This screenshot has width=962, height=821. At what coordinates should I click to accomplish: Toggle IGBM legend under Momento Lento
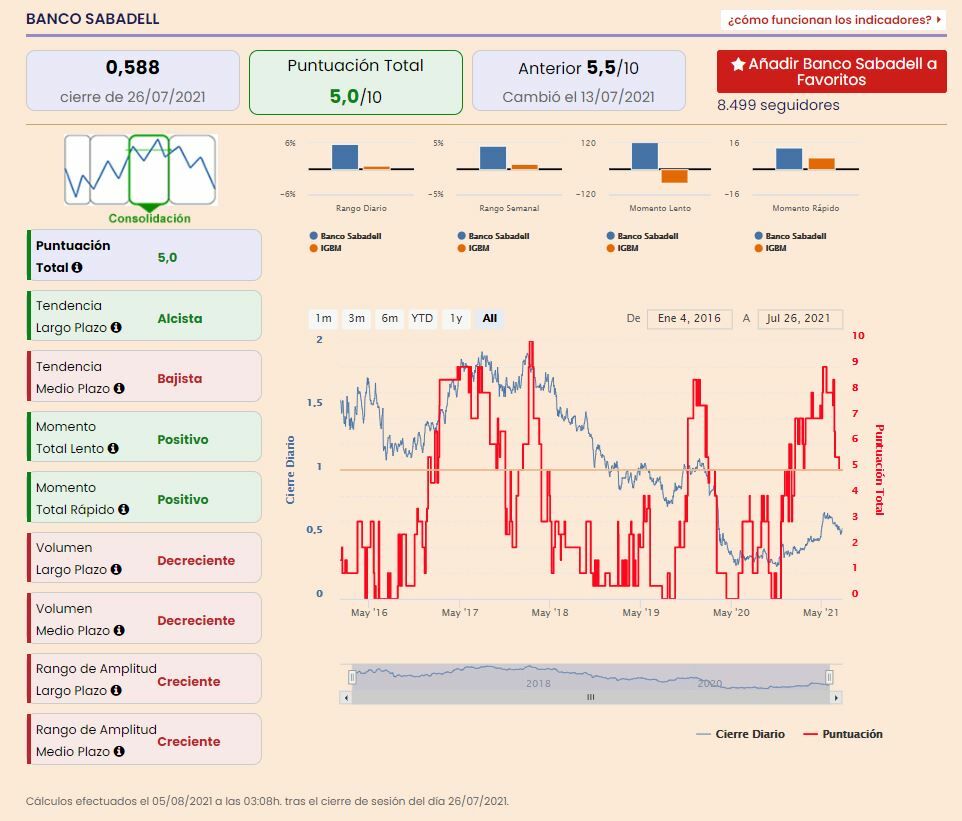tap(623, 248)
